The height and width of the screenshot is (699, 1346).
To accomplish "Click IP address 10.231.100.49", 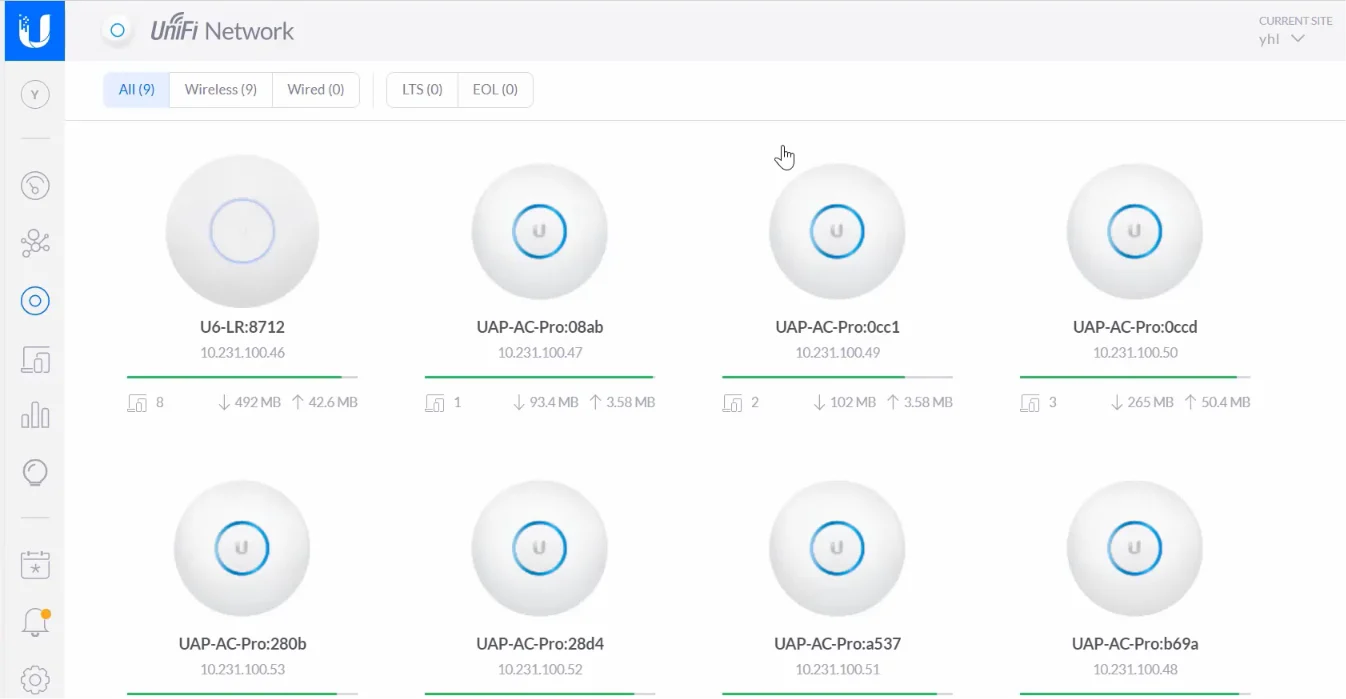I will 837,353.
